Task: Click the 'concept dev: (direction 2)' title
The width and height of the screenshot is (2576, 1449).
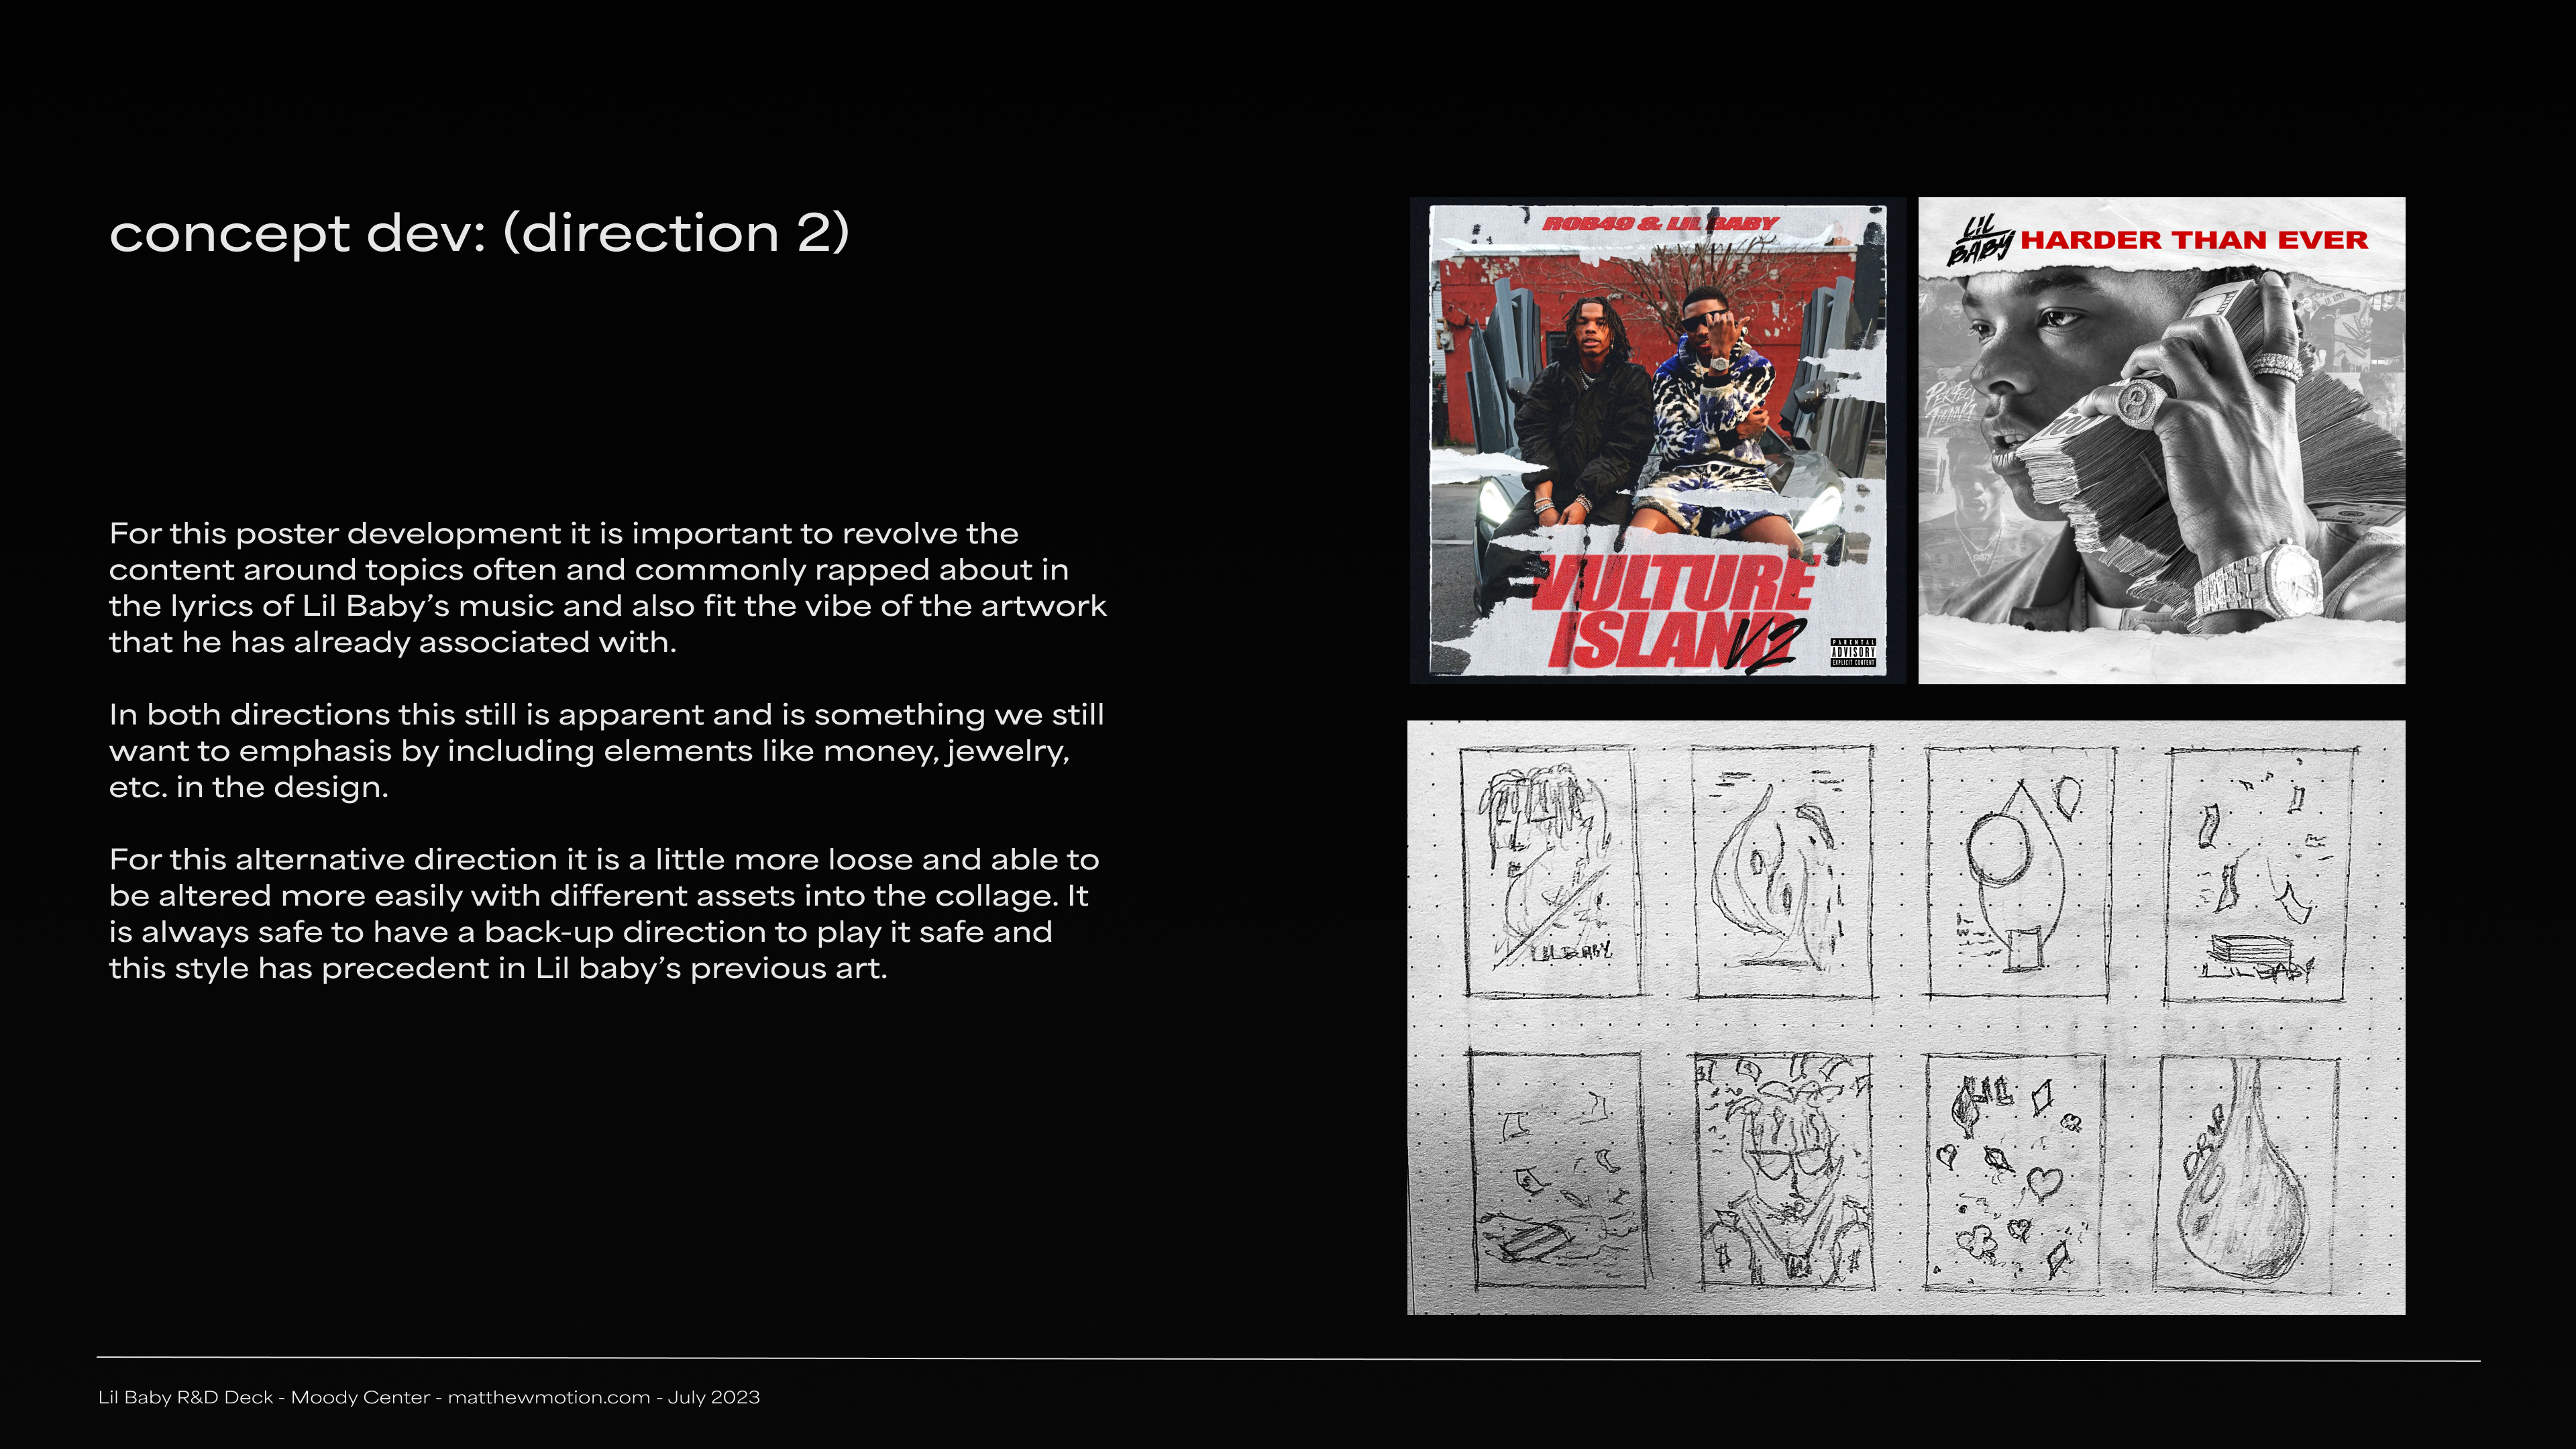Action: click(x=479, y=233)
